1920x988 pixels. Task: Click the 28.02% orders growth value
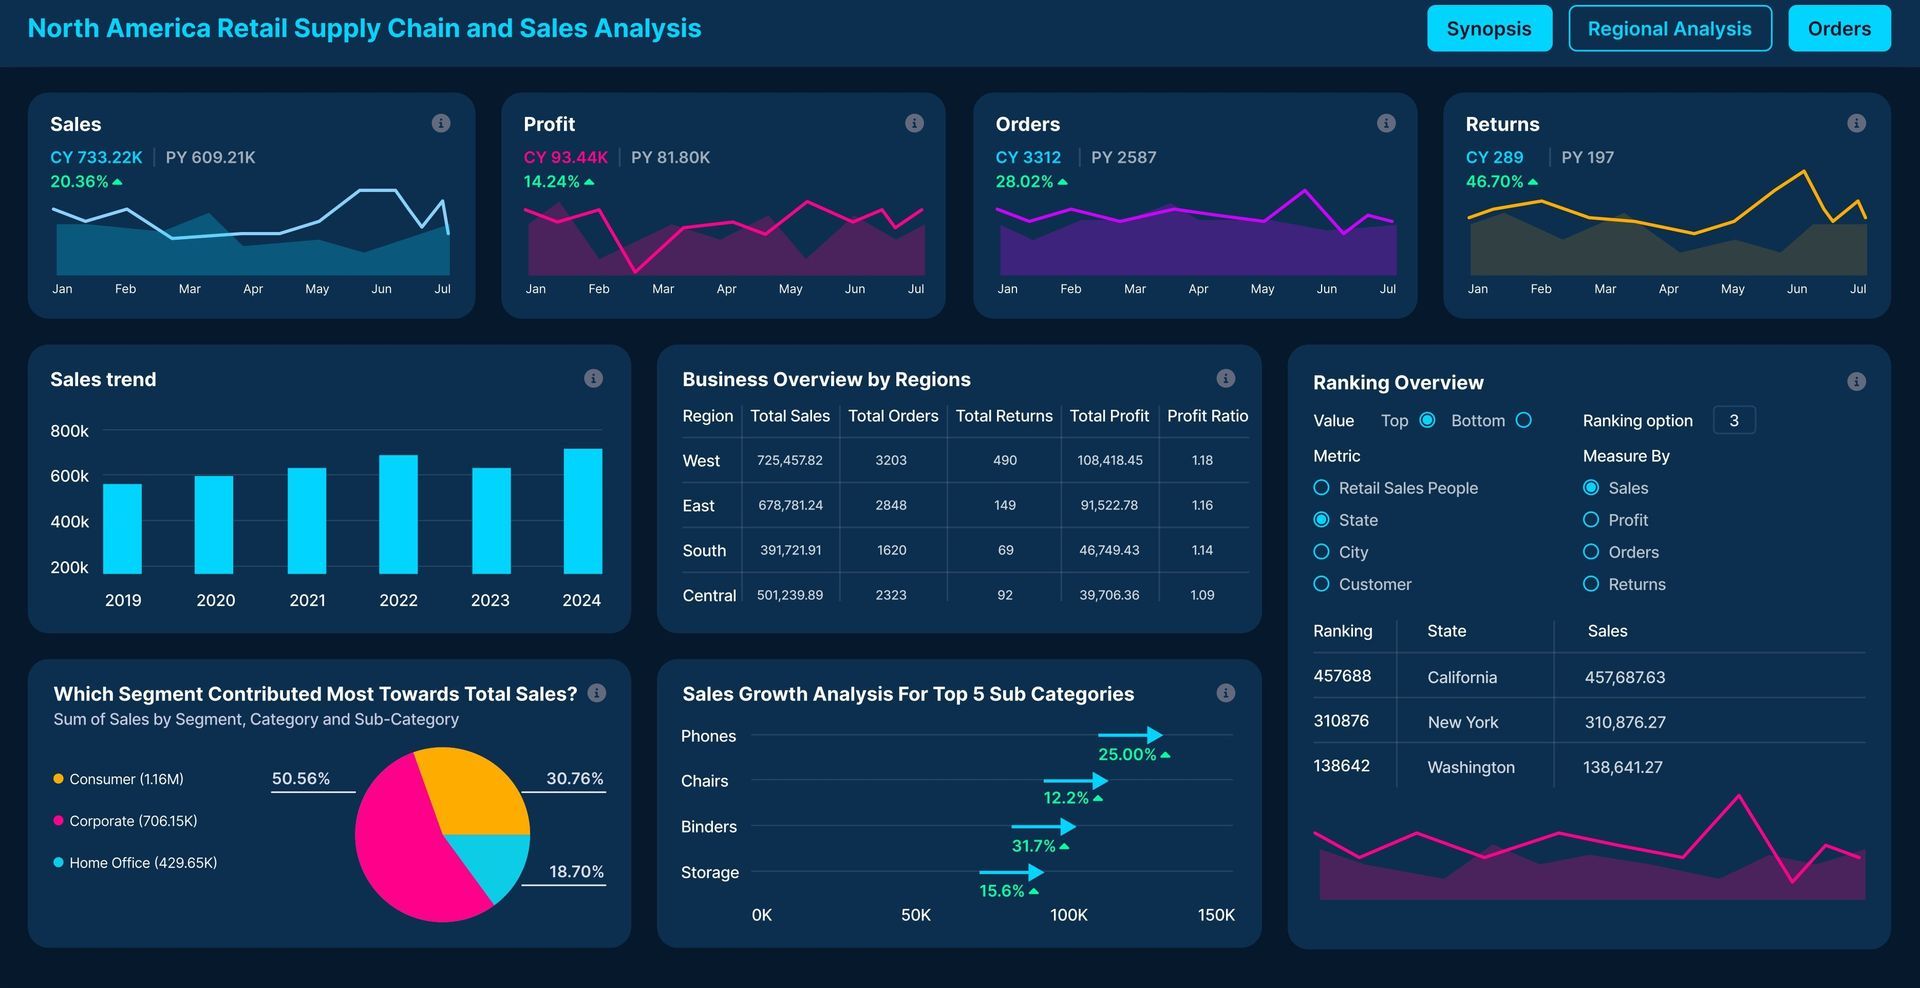pos(1024,181)
